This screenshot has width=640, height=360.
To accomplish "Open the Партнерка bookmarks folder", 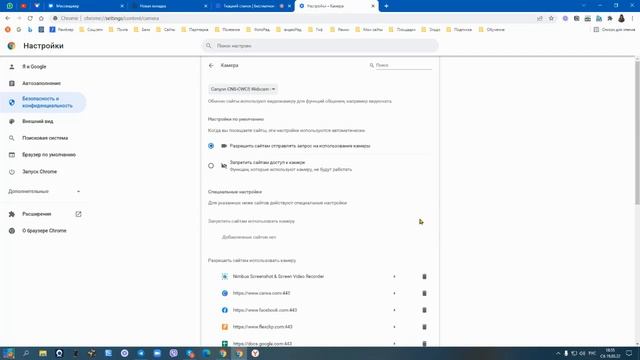I will (x=195, y=29).
